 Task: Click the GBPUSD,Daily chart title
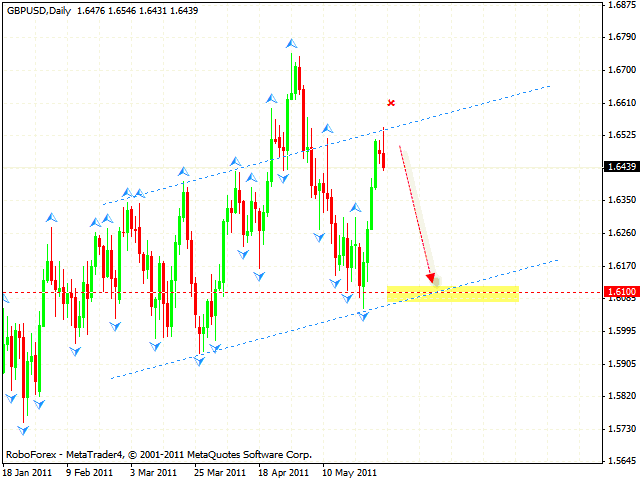(x=37, y=9)
